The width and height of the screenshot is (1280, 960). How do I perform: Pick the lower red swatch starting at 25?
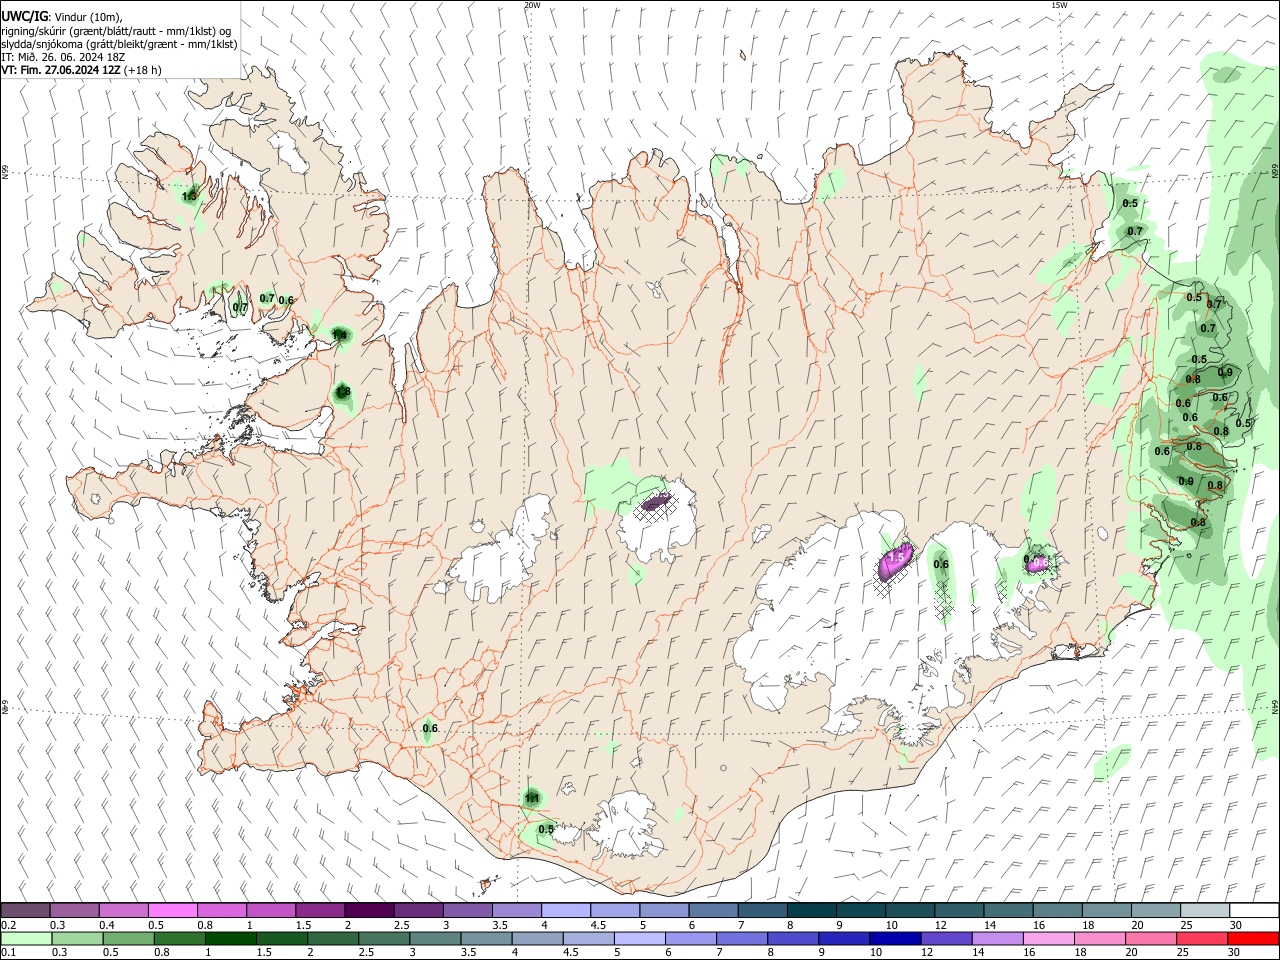pos(1201,938)
